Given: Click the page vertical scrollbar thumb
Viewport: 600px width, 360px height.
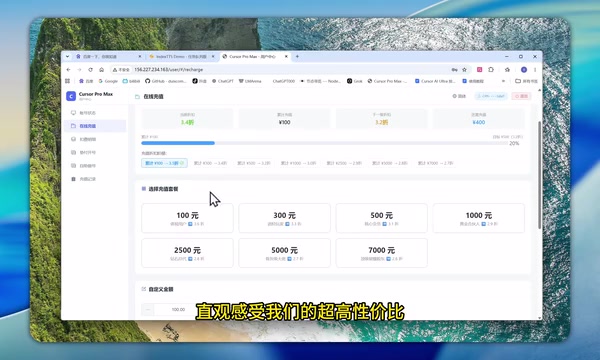Looking at the screenshot, I should (x=540, y=175).
